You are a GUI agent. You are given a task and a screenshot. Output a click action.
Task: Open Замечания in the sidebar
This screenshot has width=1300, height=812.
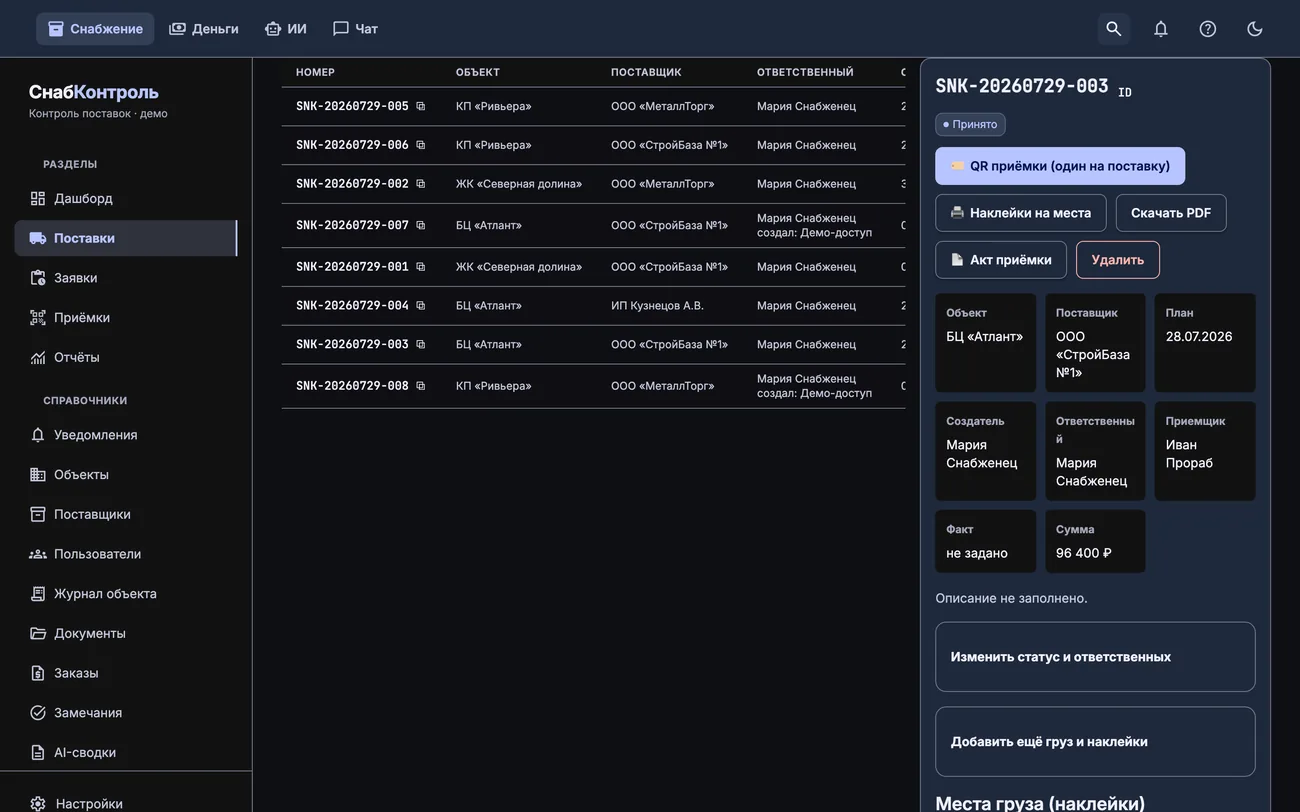(x=125, y=713)
